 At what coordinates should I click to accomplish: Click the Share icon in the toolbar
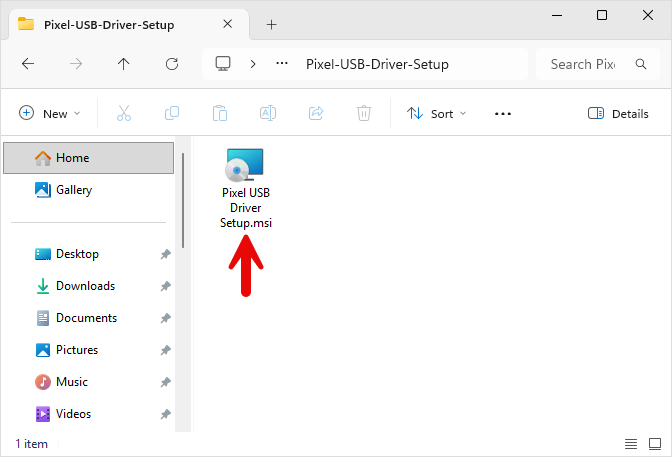[316, 113]
